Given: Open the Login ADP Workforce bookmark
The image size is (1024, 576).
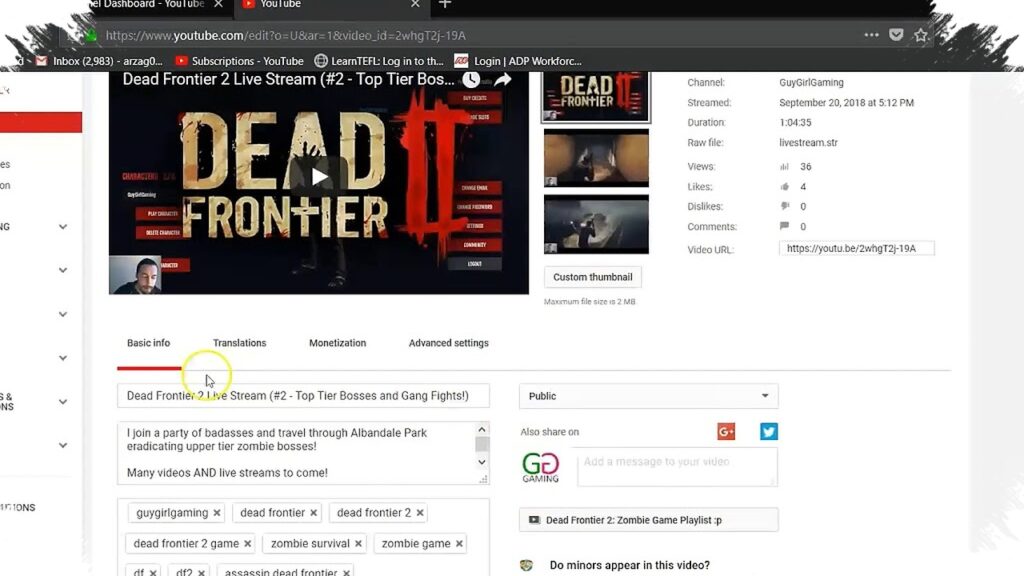Looking at the screenshot, I should coord(518,61).
